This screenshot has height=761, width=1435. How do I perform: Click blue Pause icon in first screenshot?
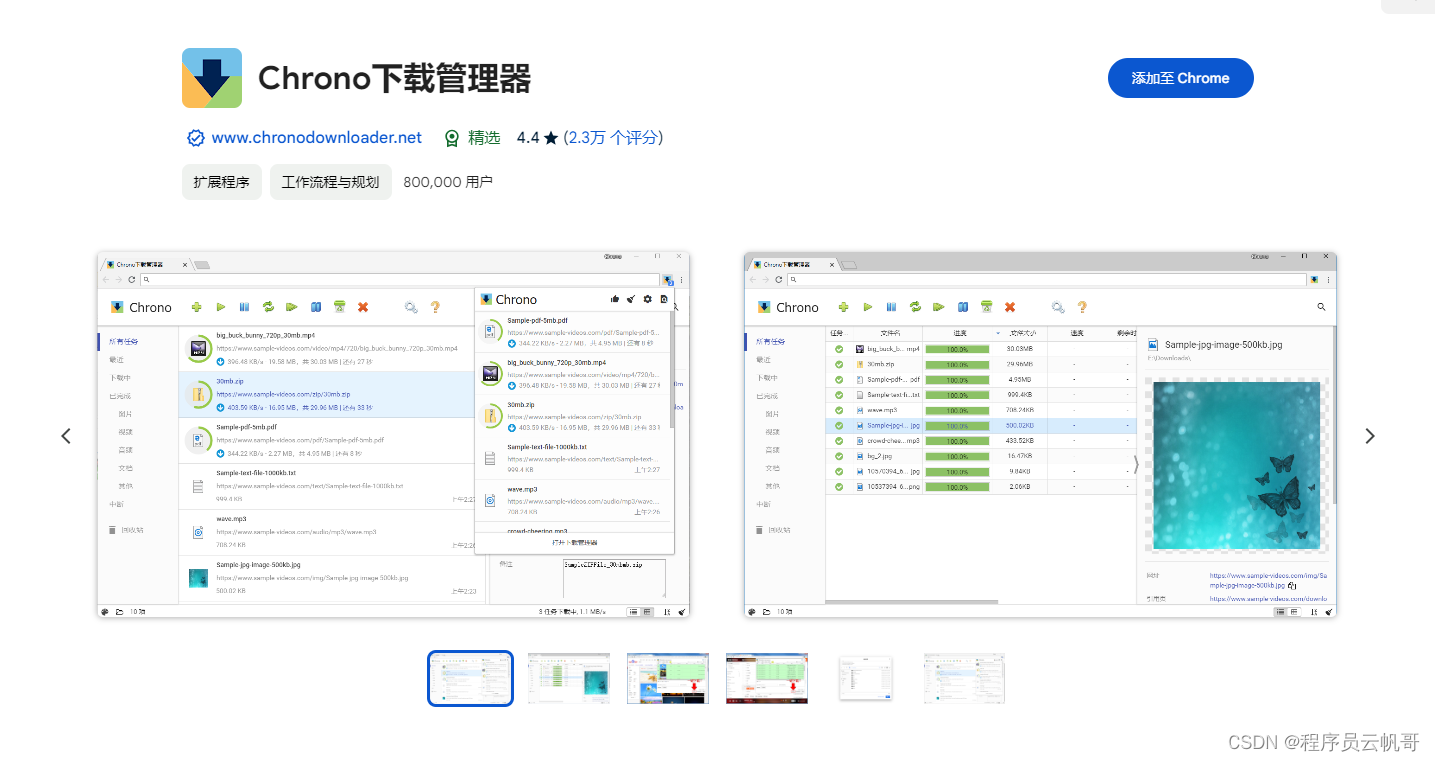pos(244,307)
